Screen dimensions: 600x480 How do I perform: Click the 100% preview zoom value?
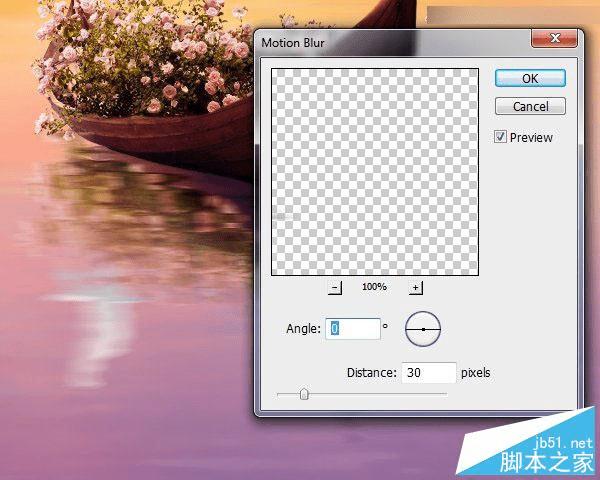(x=374, y=287)
